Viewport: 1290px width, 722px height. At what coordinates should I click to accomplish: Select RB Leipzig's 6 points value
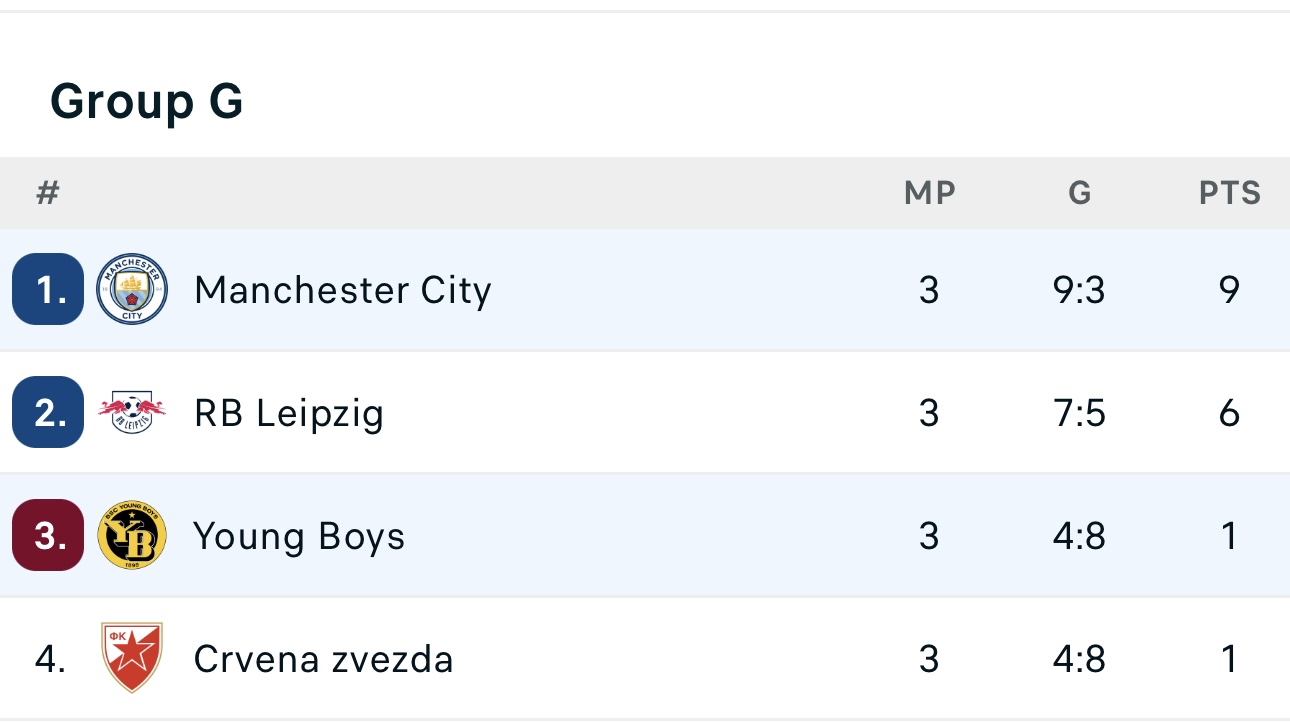1230,413
